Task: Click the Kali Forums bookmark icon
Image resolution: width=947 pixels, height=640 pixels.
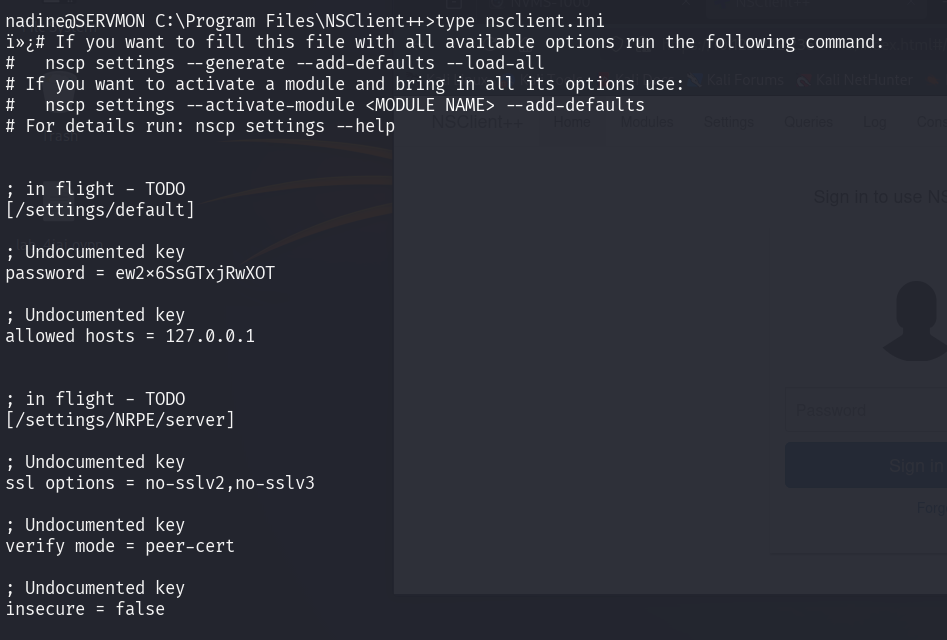Action: click(696, 80)
